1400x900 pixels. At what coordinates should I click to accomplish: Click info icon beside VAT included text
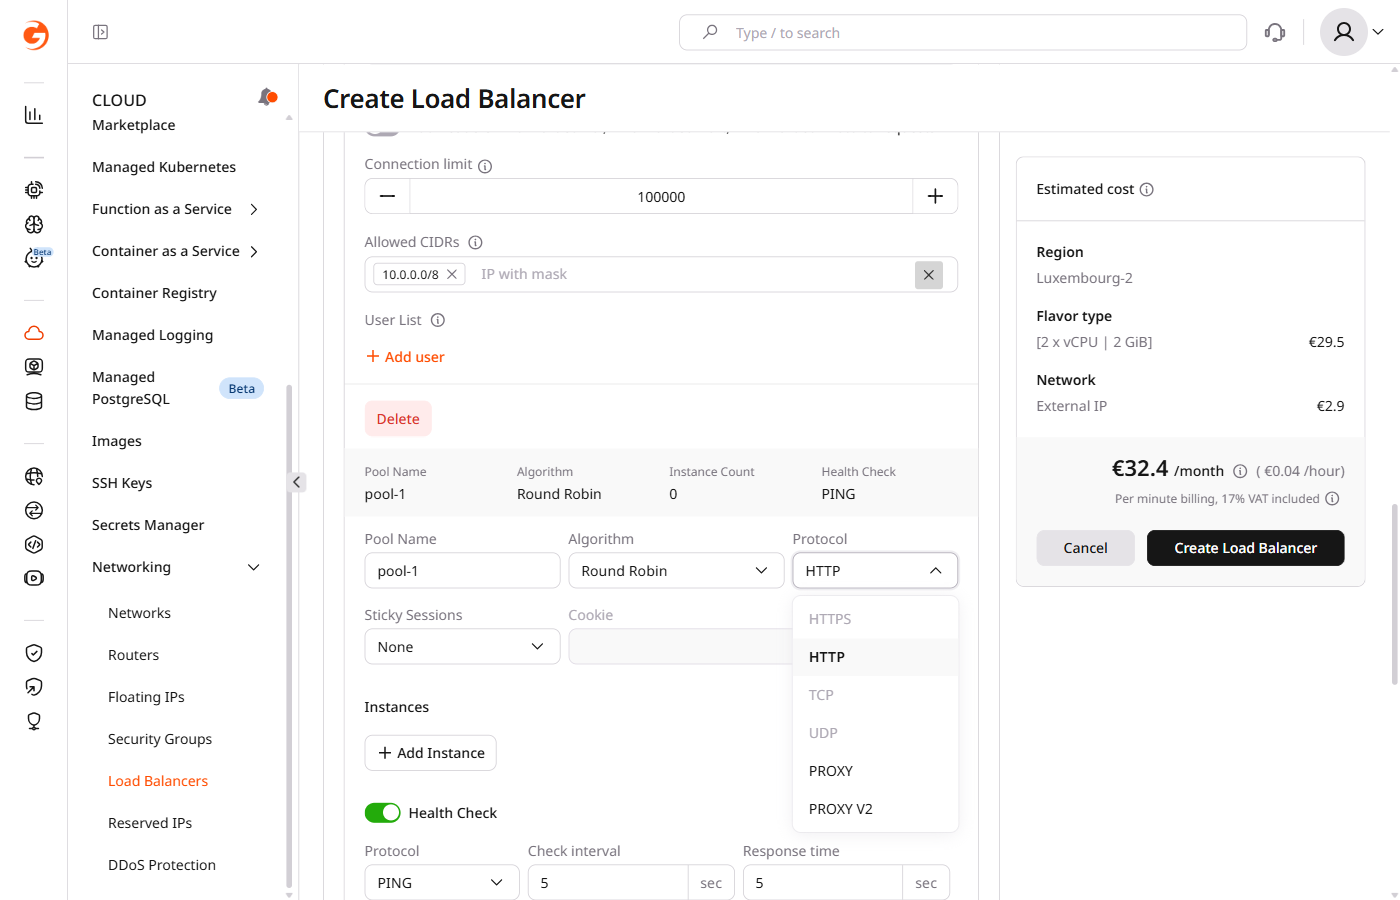(x=1332, y=498)
